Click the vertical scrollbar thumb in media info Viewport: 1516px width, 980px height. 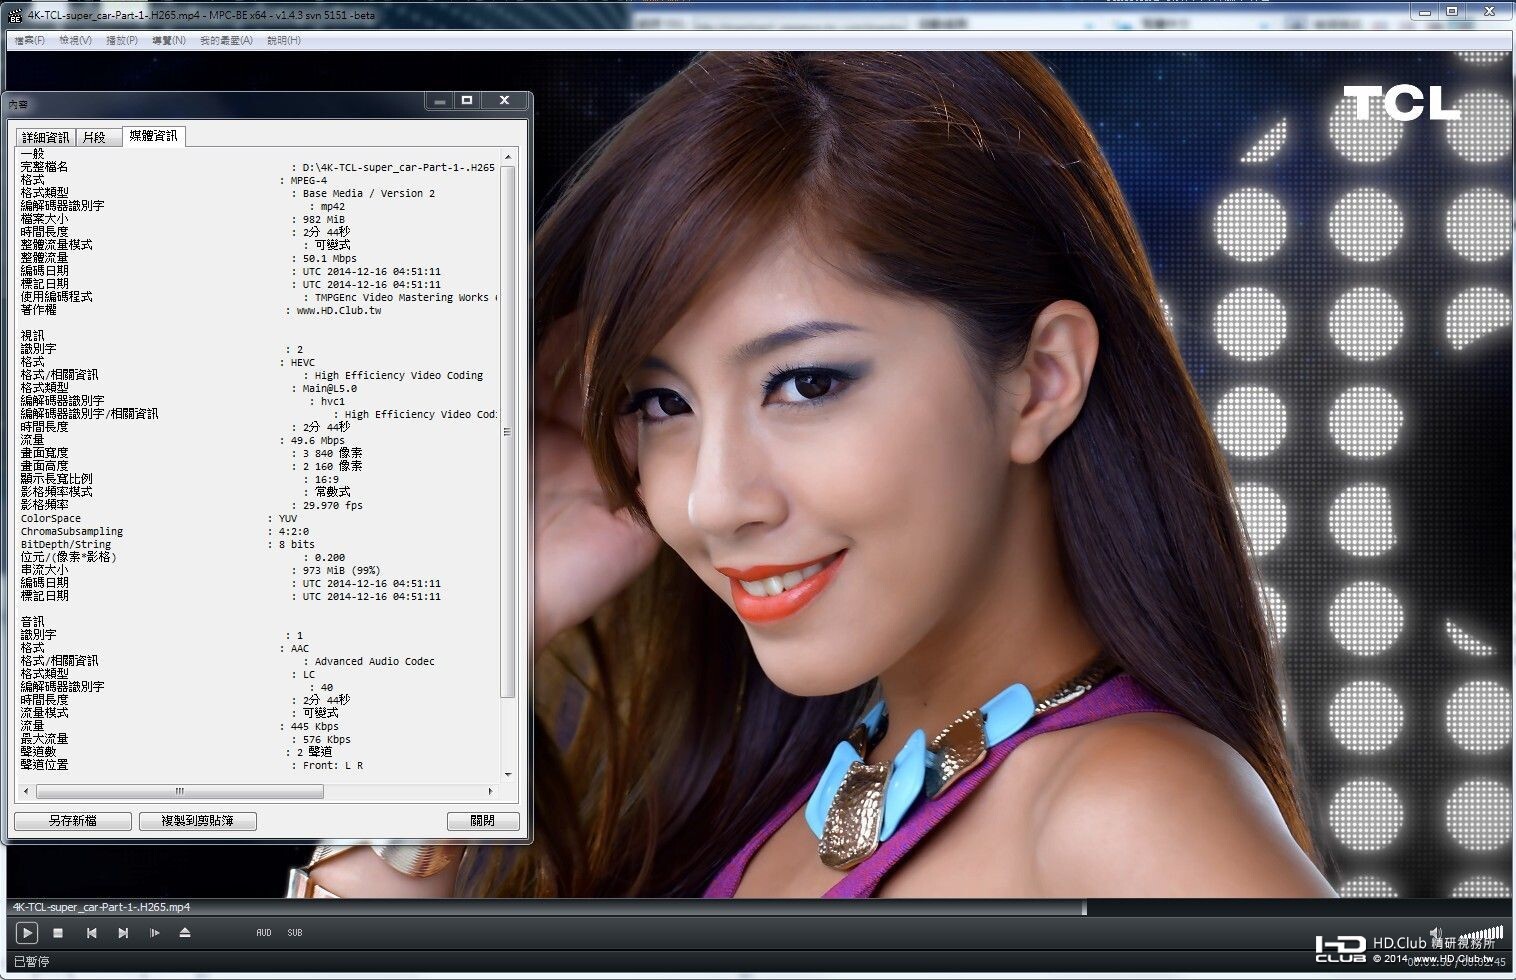[508, 432]
